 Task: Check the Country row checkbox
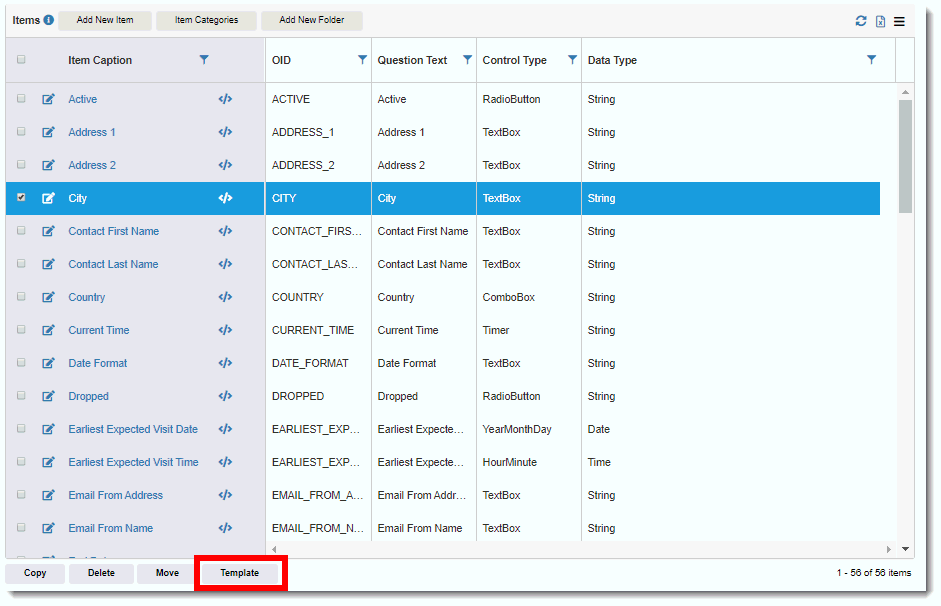21,296
